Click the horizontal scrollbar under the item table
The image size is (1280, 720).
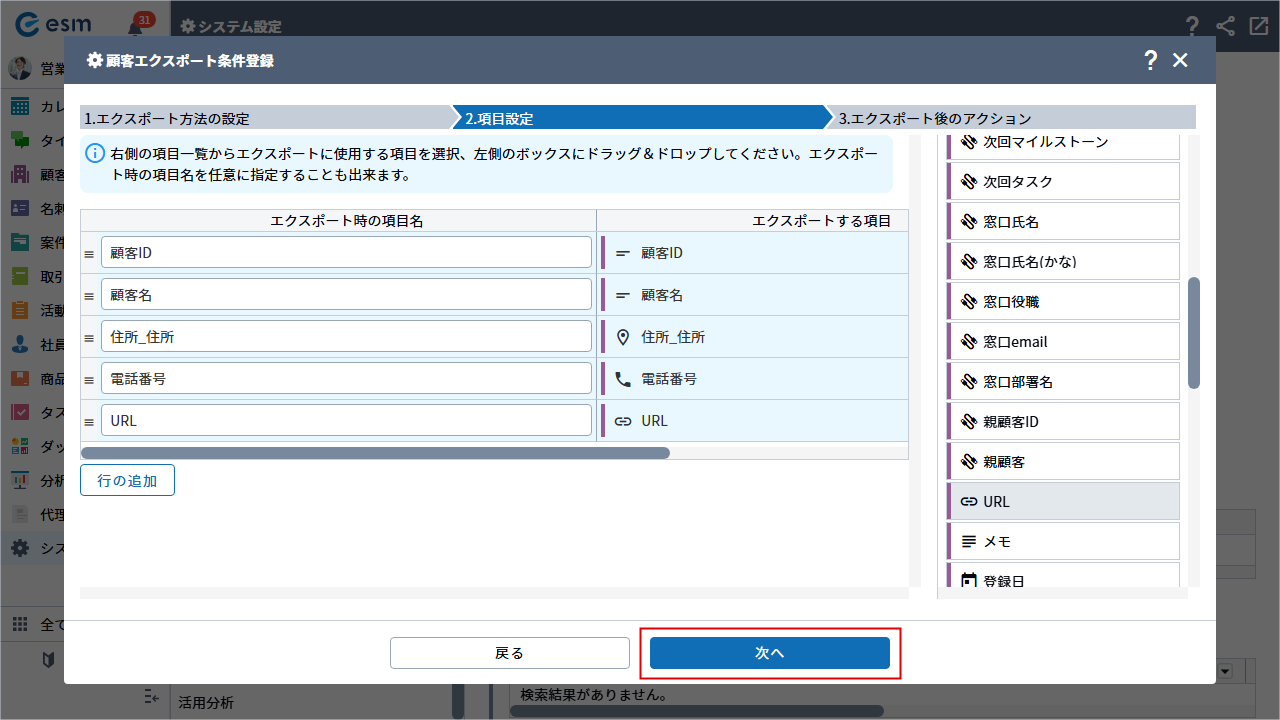(375, 453)
